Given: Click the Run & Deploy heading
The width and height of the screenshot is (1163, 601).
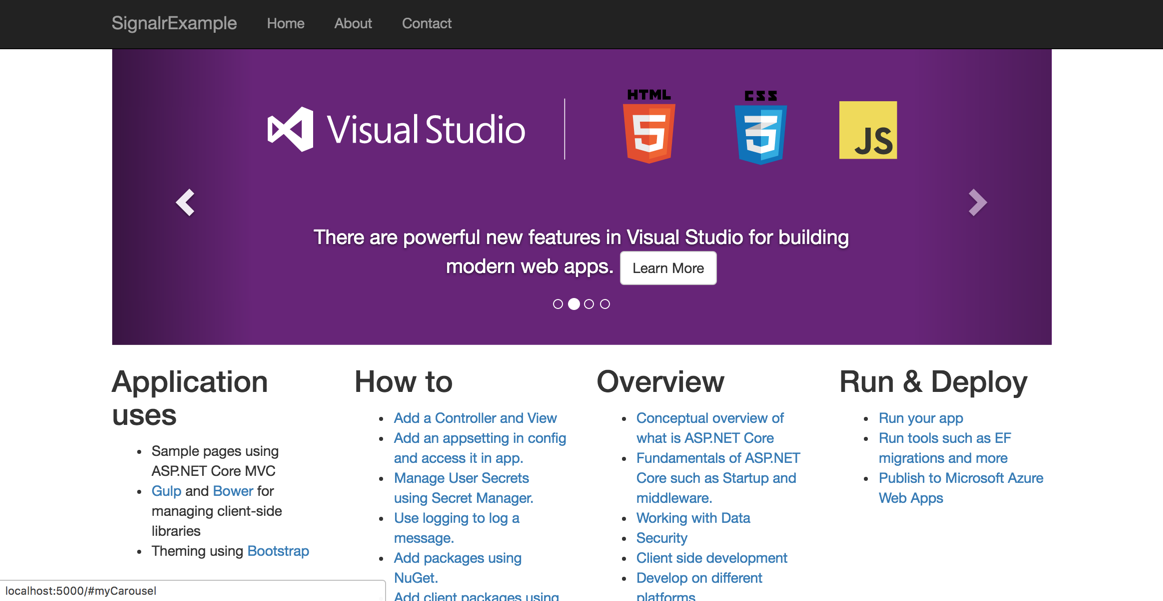Looking at the screenshot, I should [x=934, y=382].
